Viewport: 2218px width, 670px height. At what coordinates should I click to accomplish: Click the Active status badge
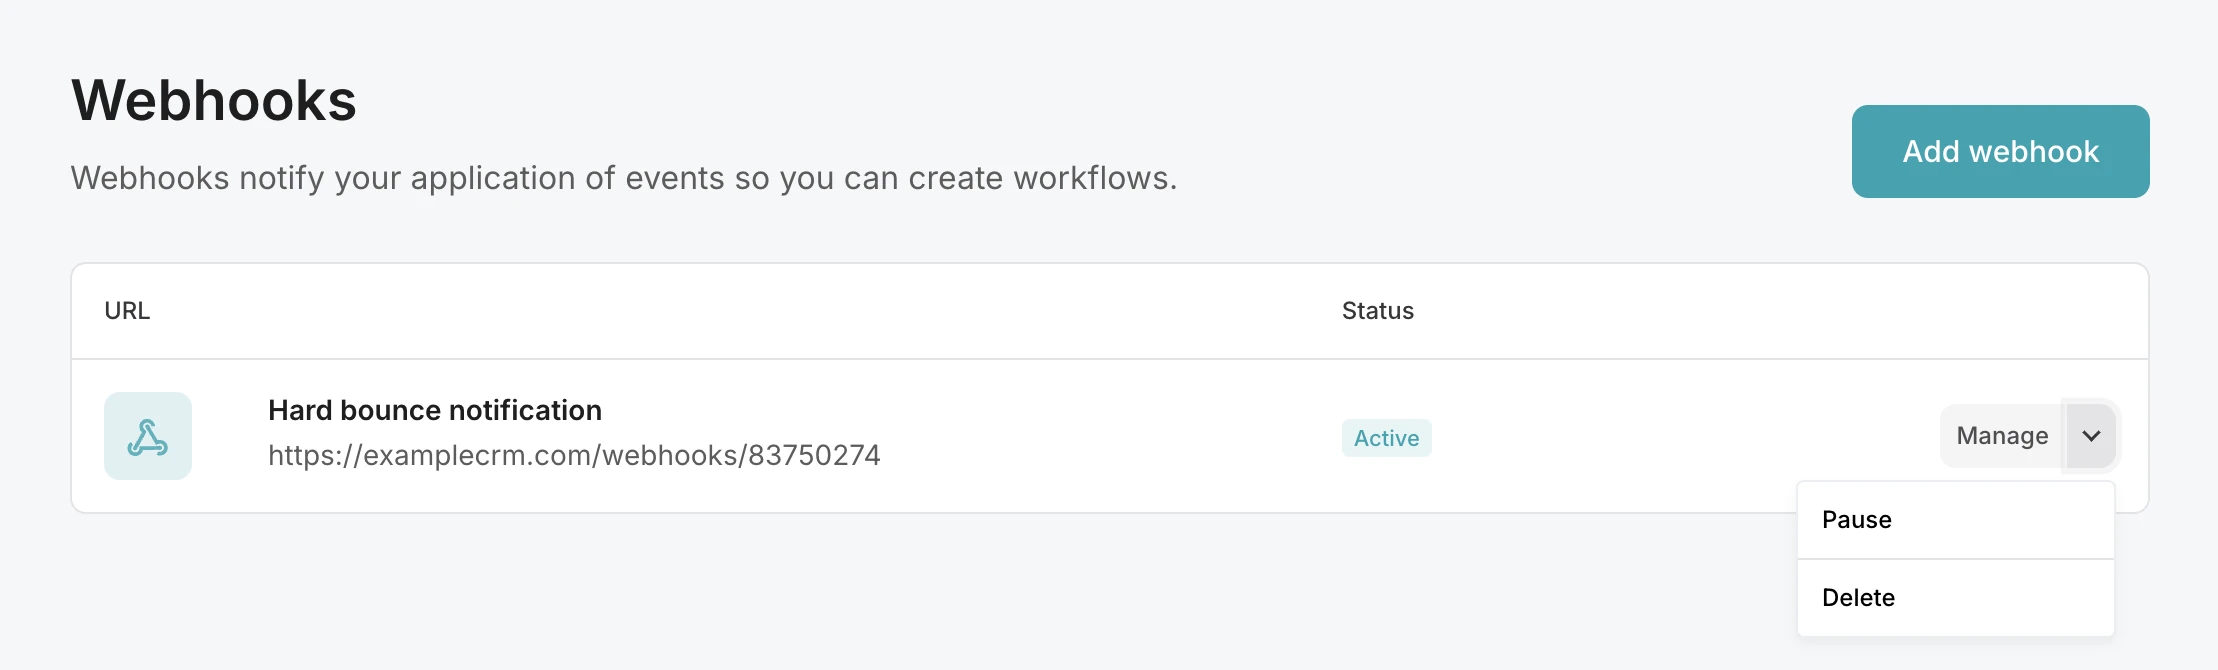(1386, 438)
